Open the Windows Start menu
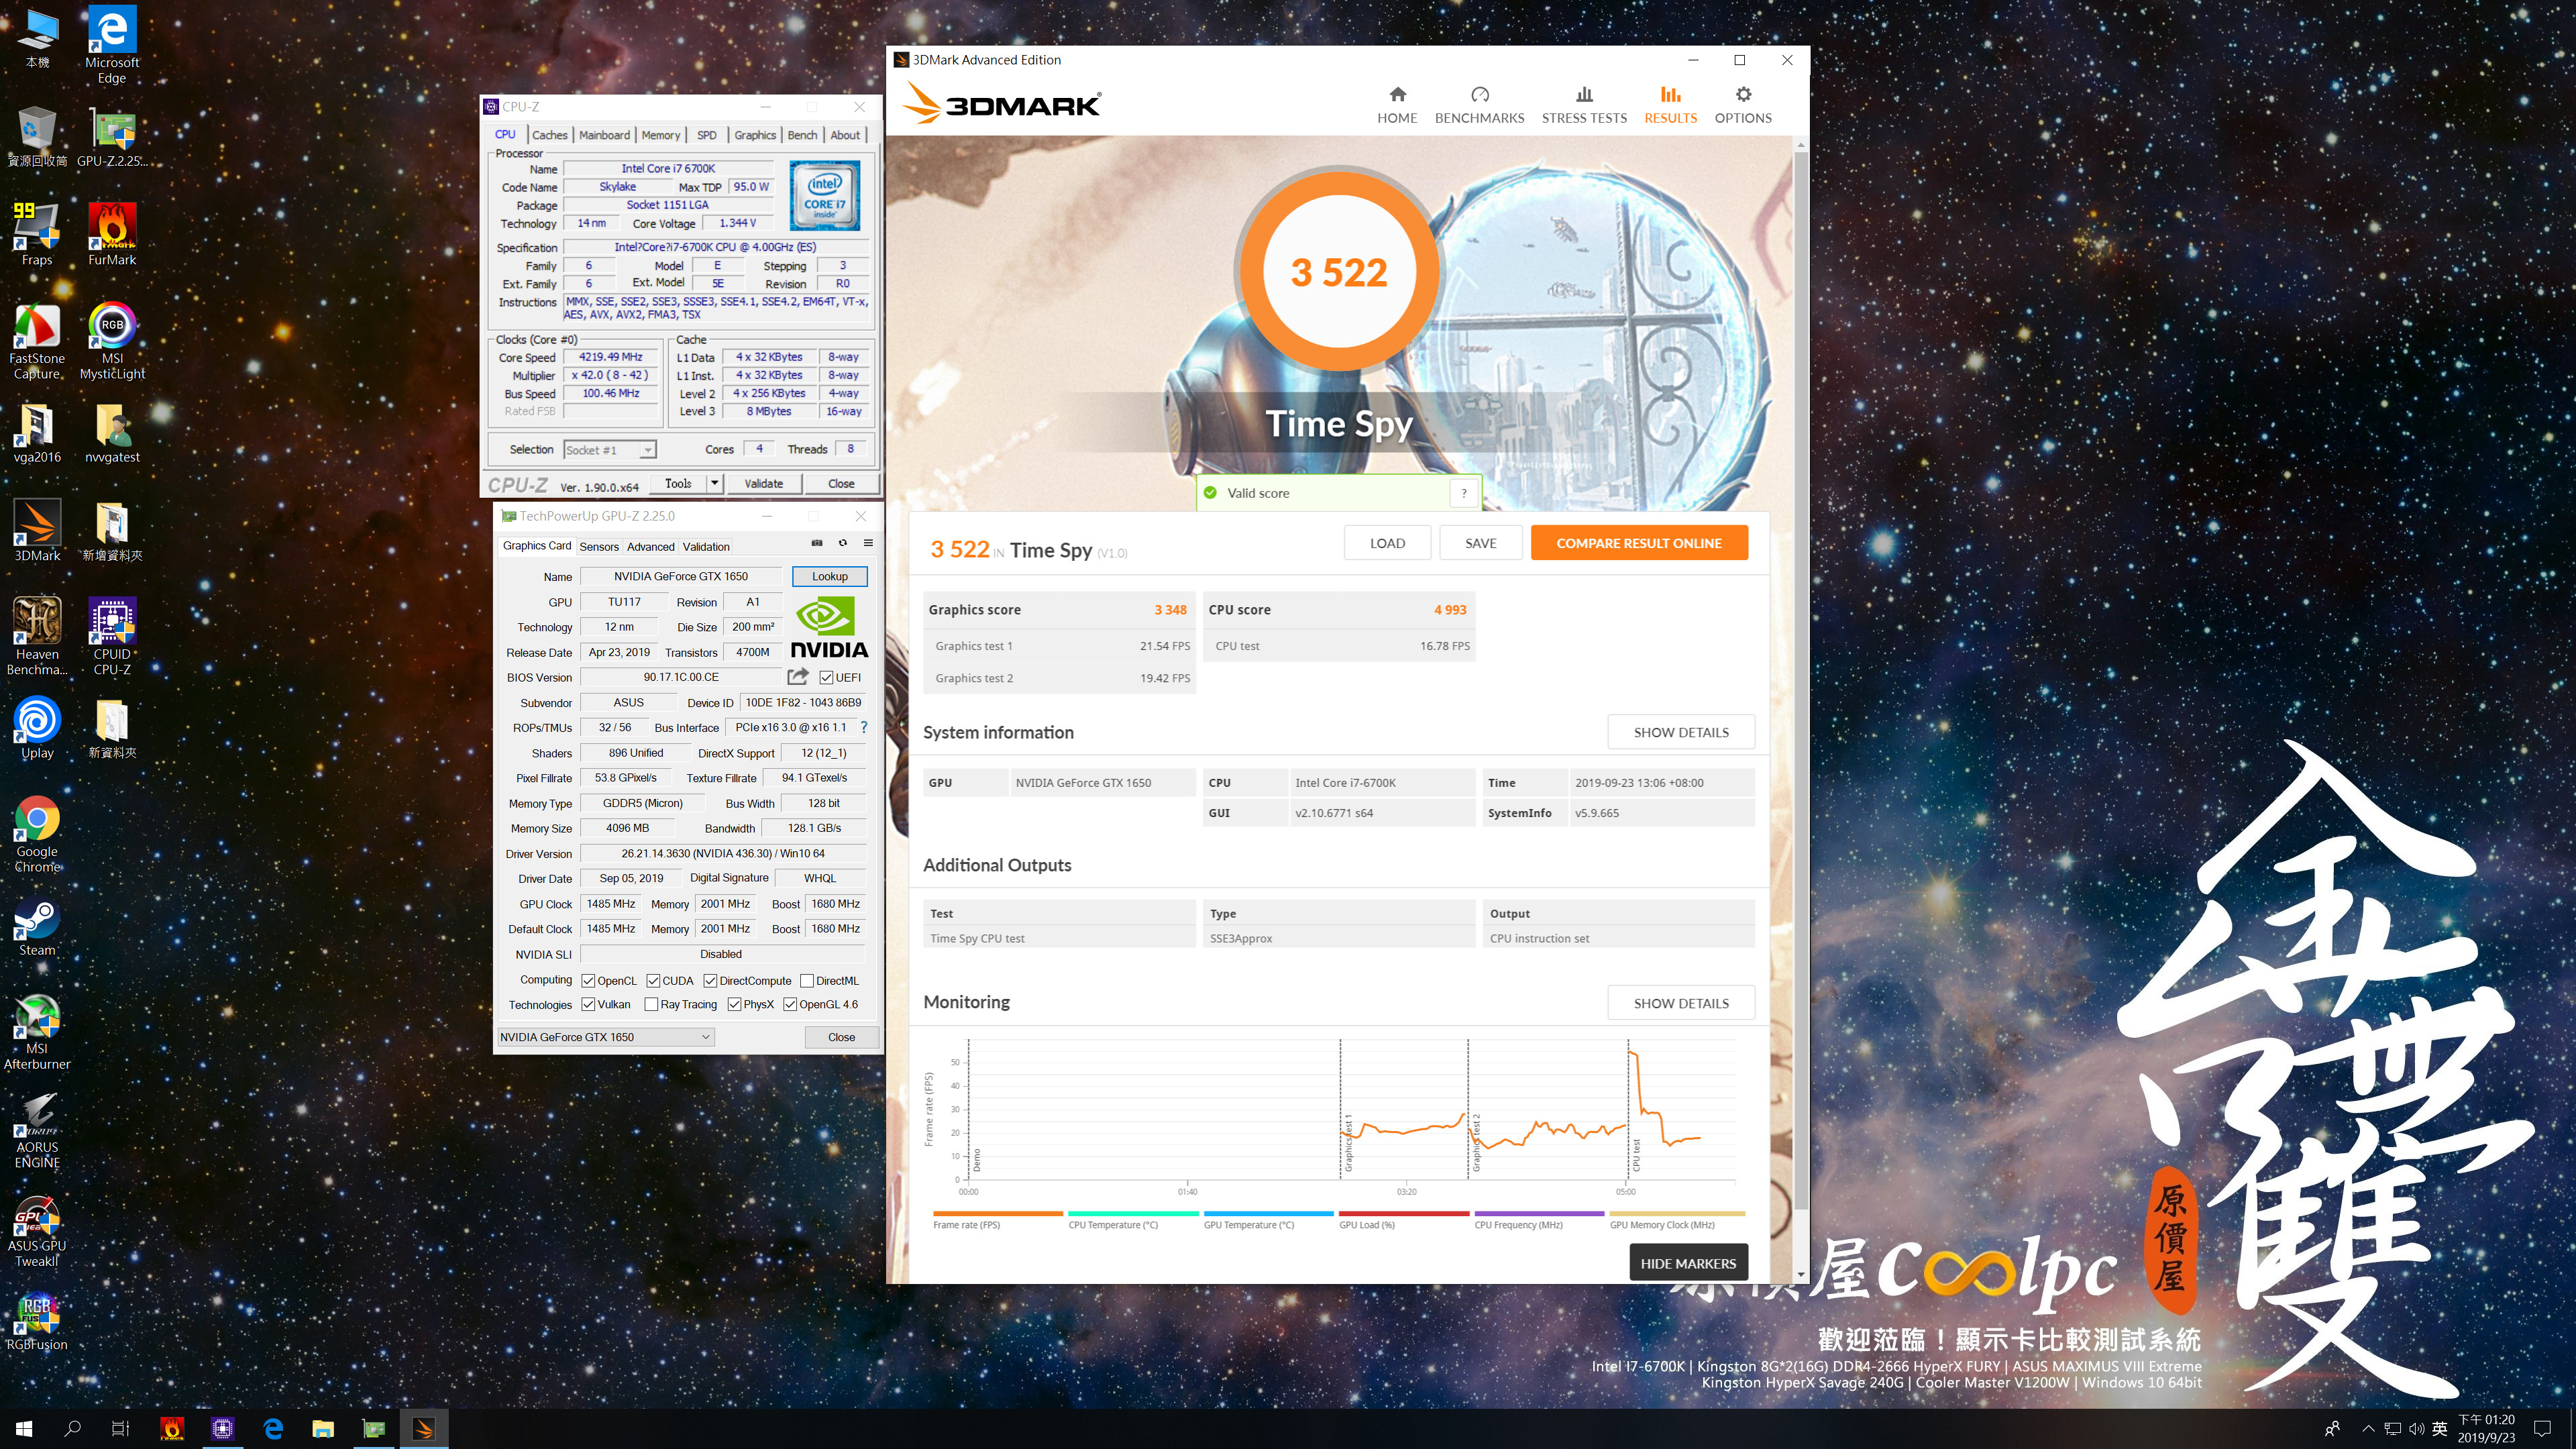 click(24, 1428)
